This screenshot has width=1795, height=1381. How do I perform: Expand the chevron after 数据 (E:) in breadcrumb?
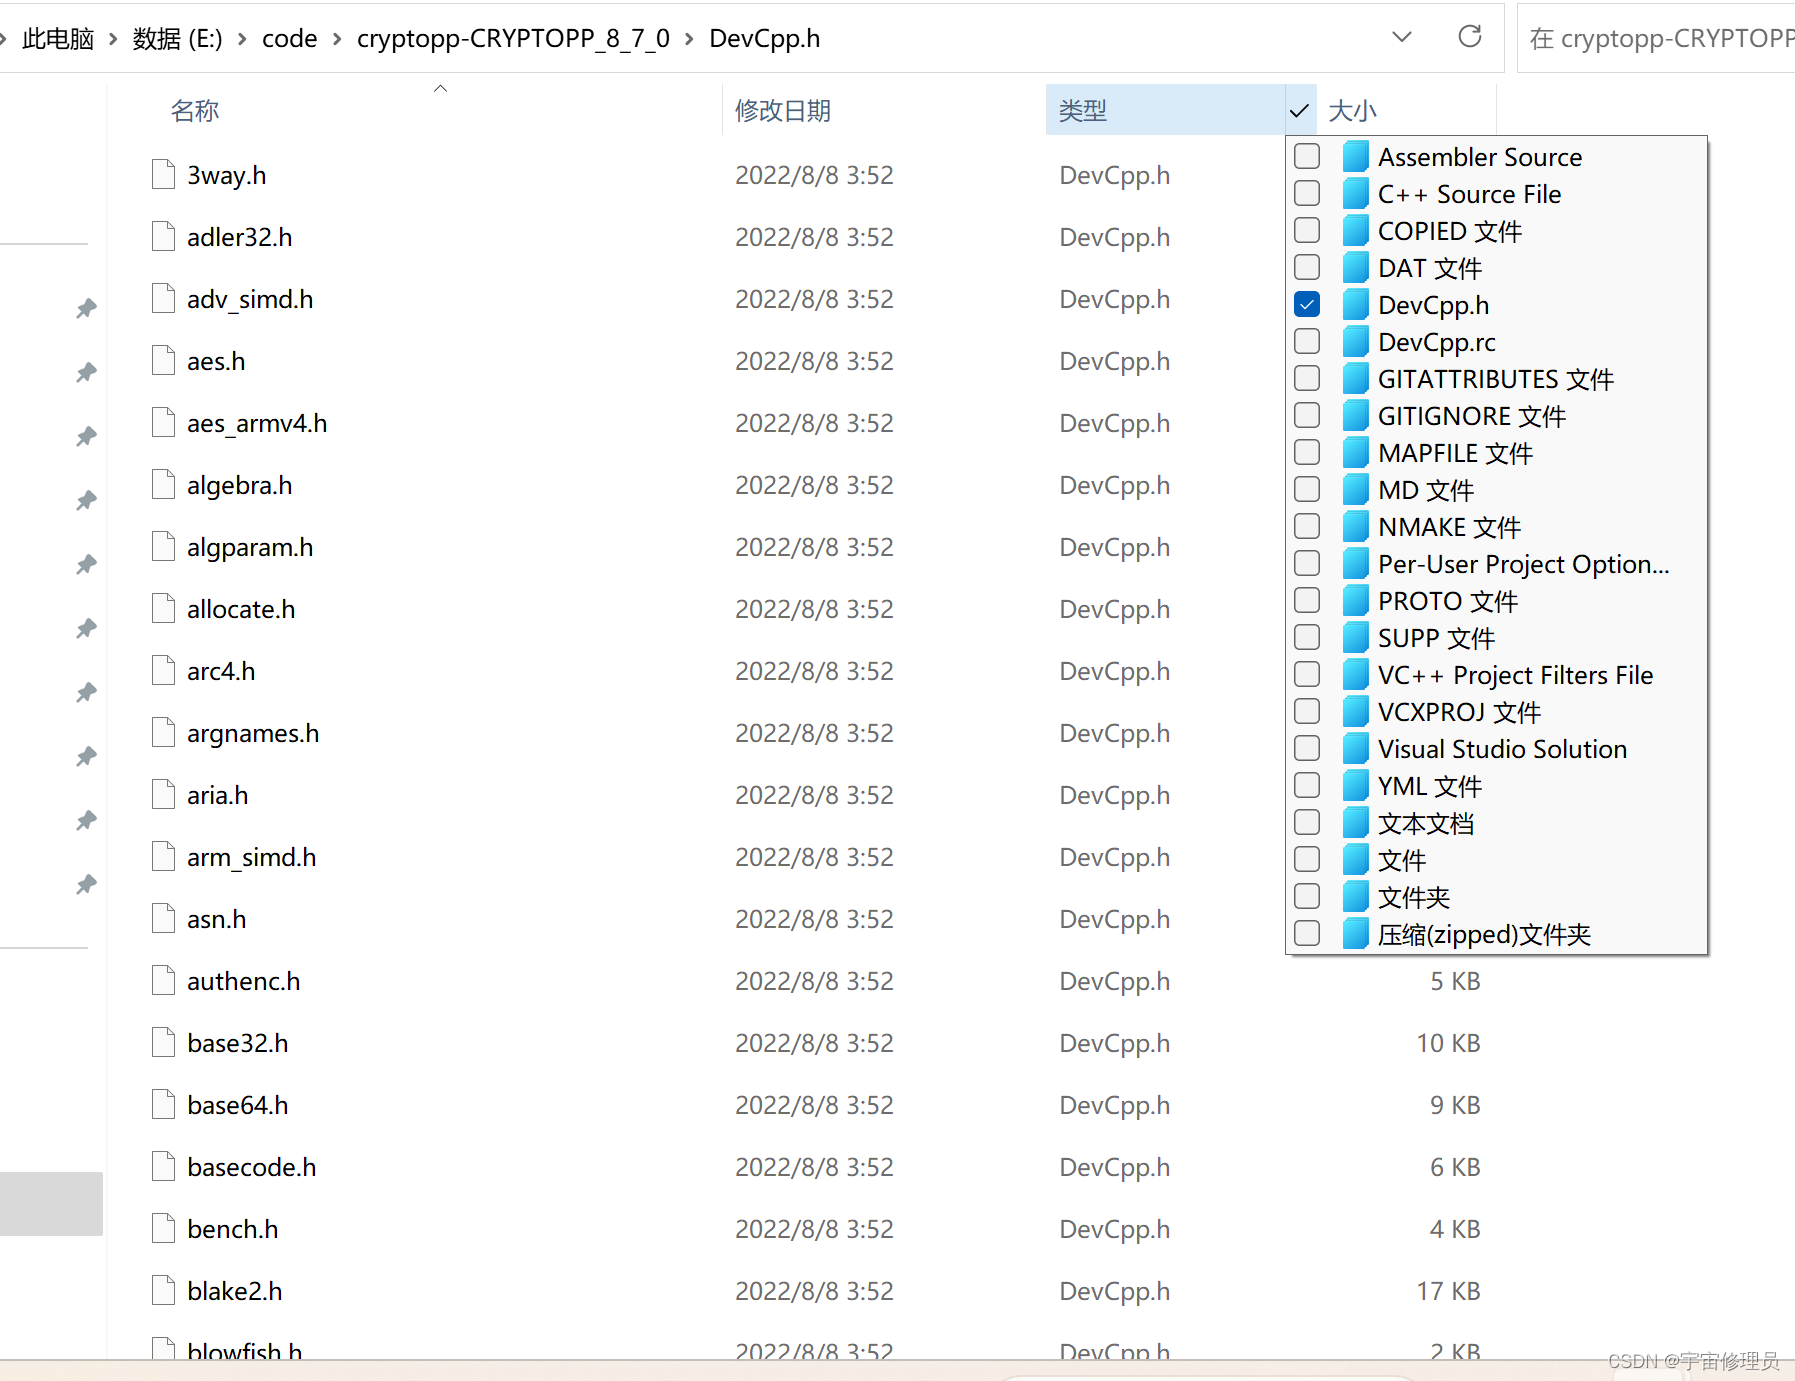pos(242,39)
